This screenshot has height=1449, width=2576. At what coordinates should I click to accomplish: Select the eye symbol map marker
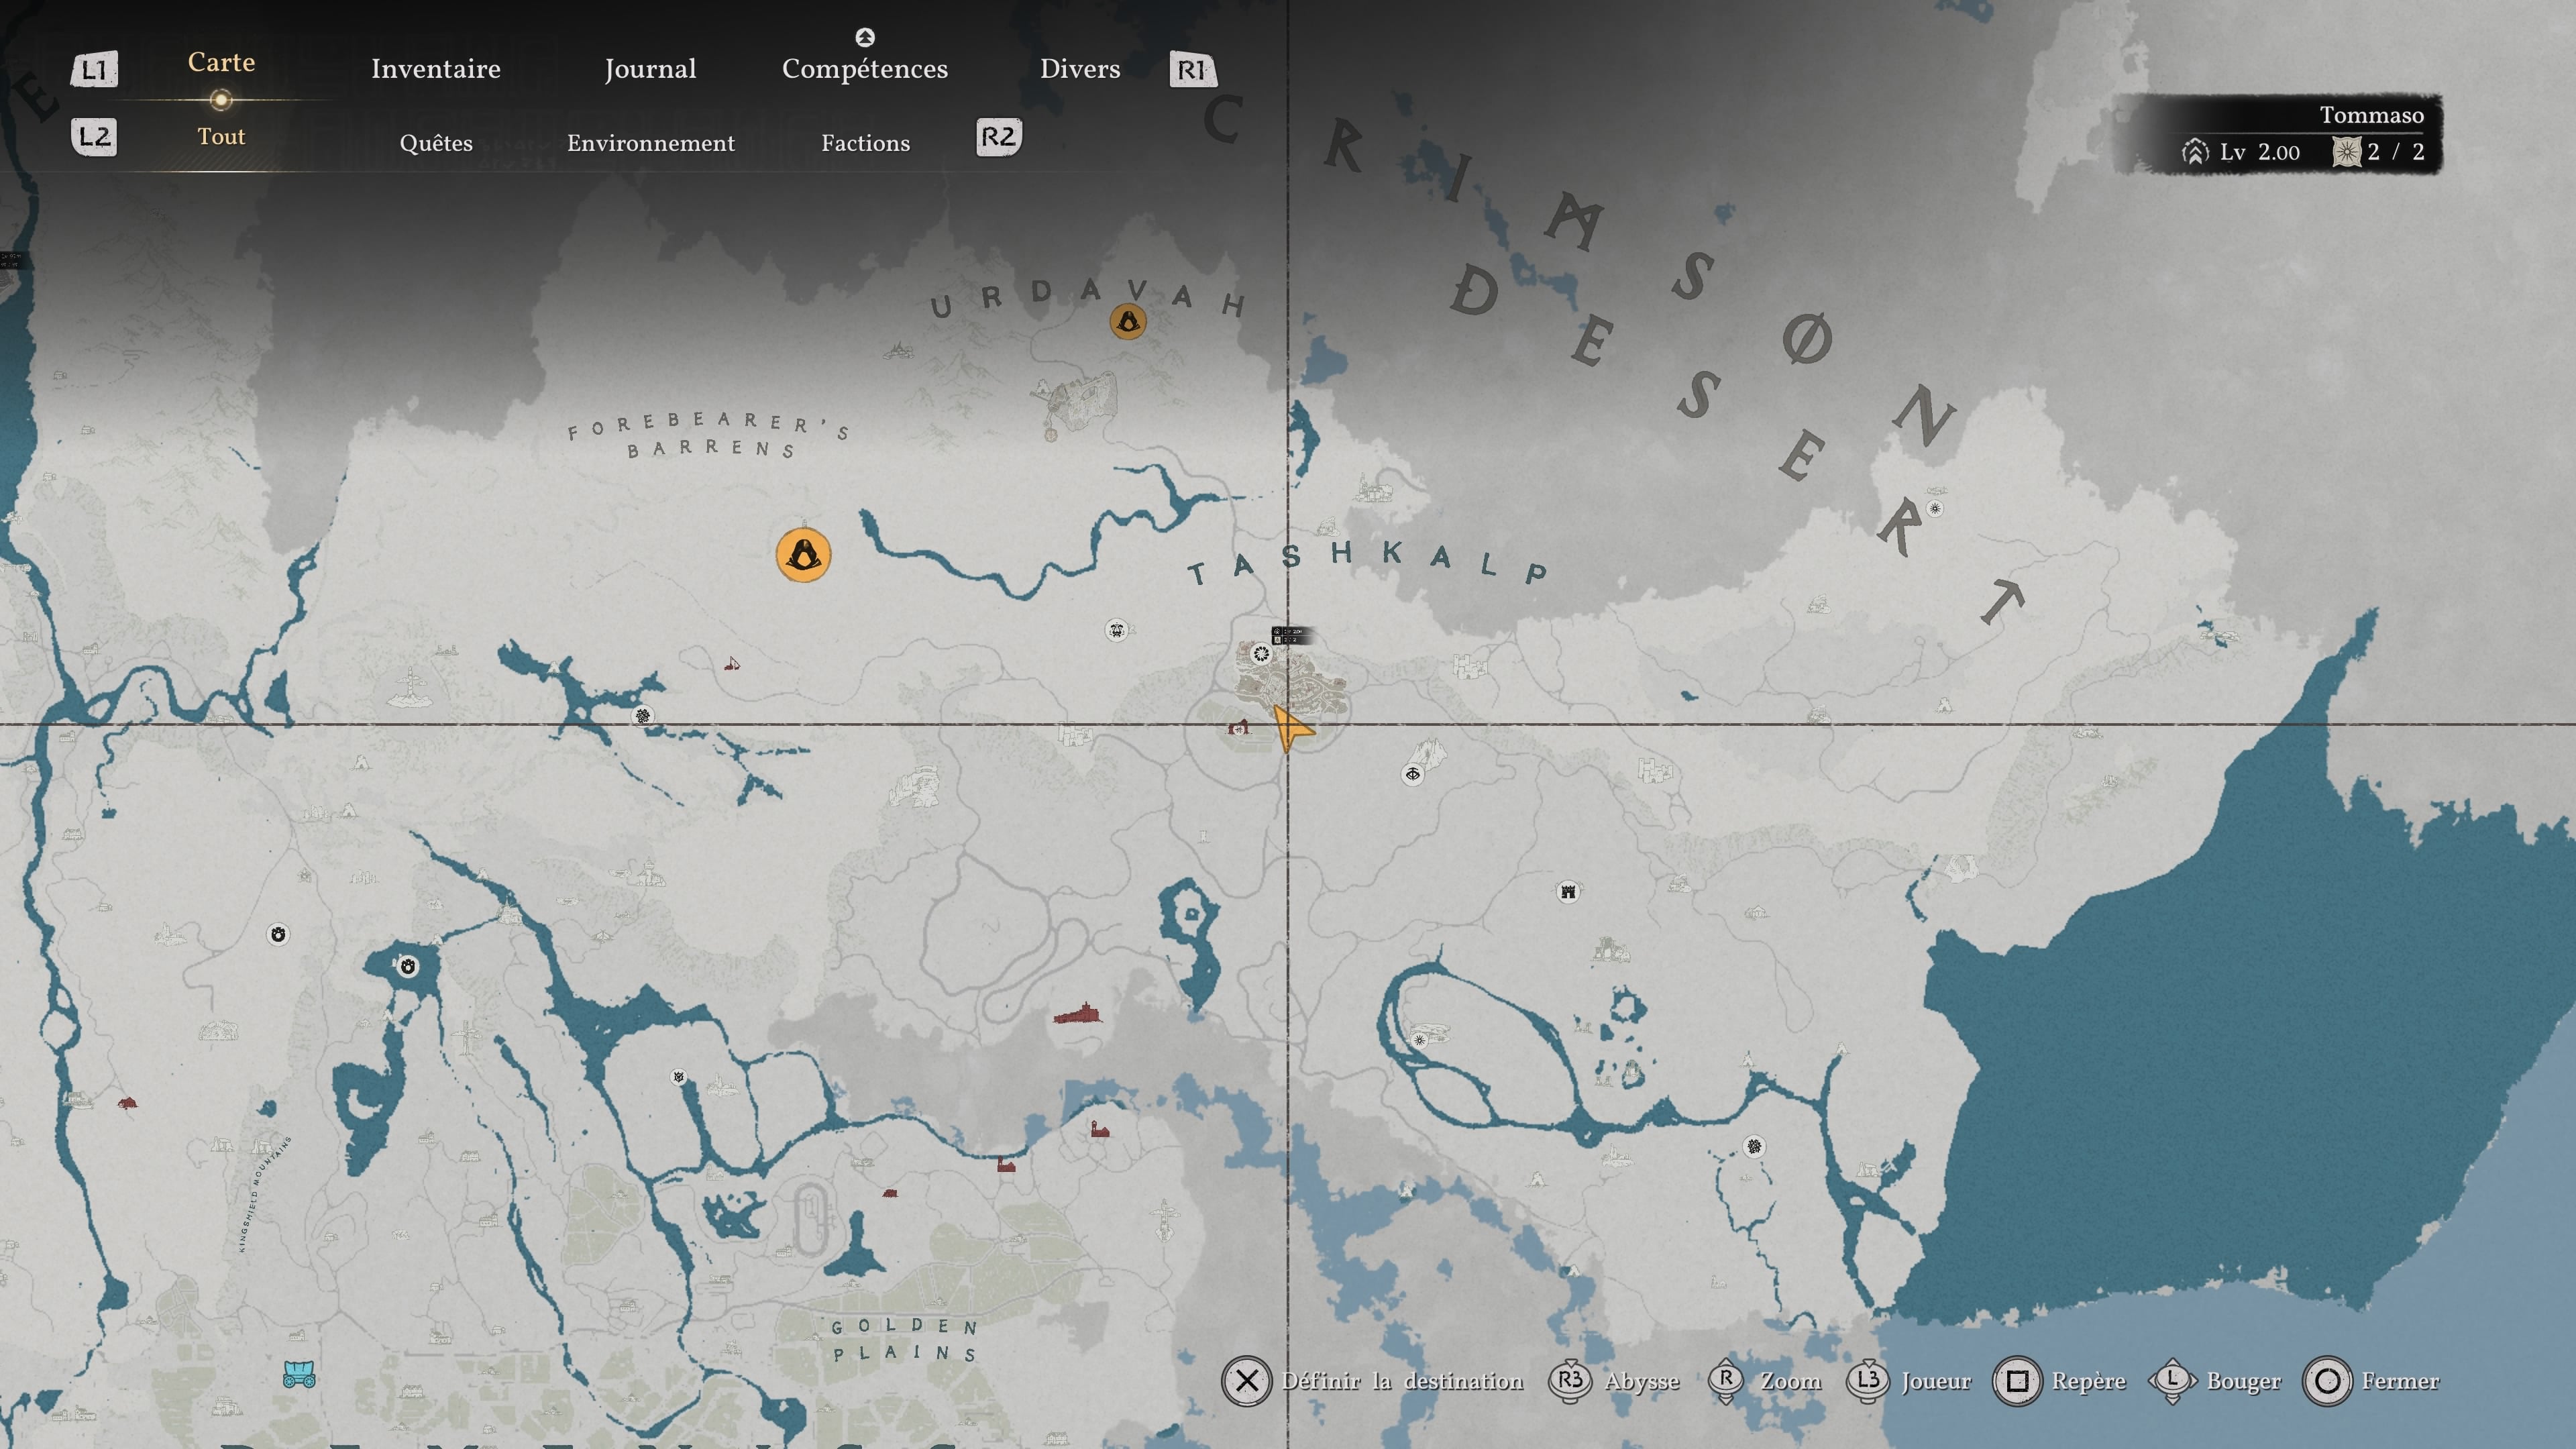(x=1412, y=774)
